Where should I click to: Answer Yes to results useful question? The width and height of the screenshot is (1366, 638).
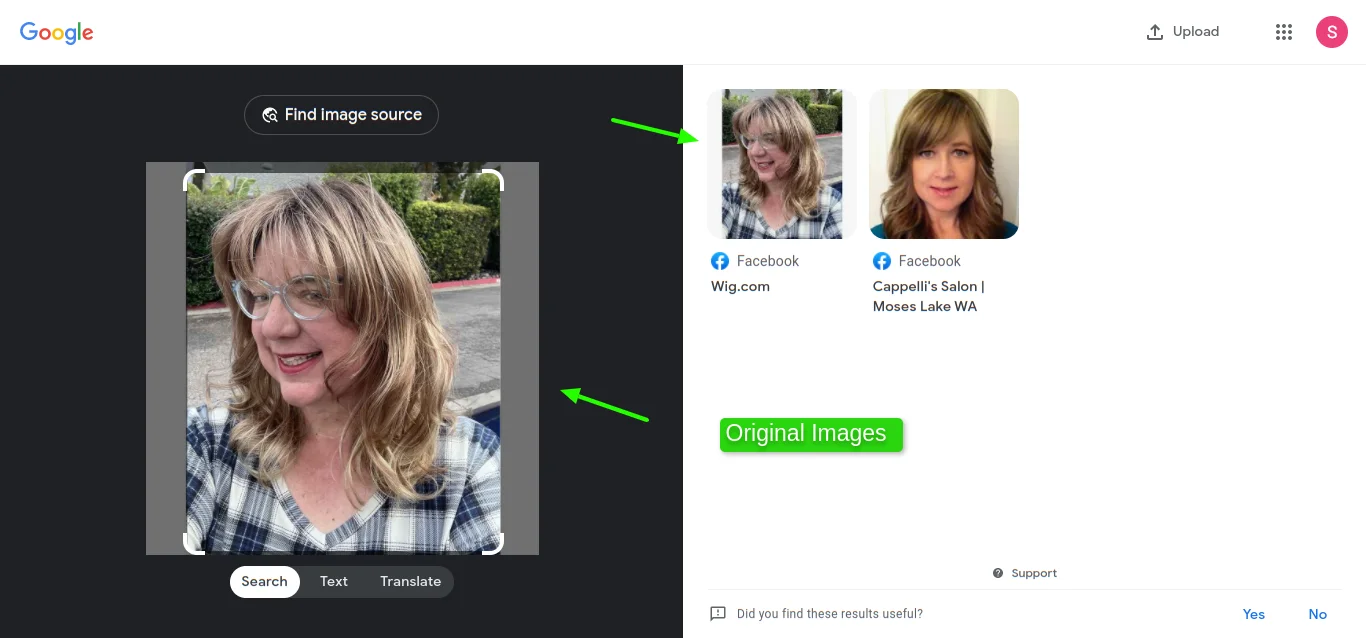pyautogui.click(x=1253, y=614)
